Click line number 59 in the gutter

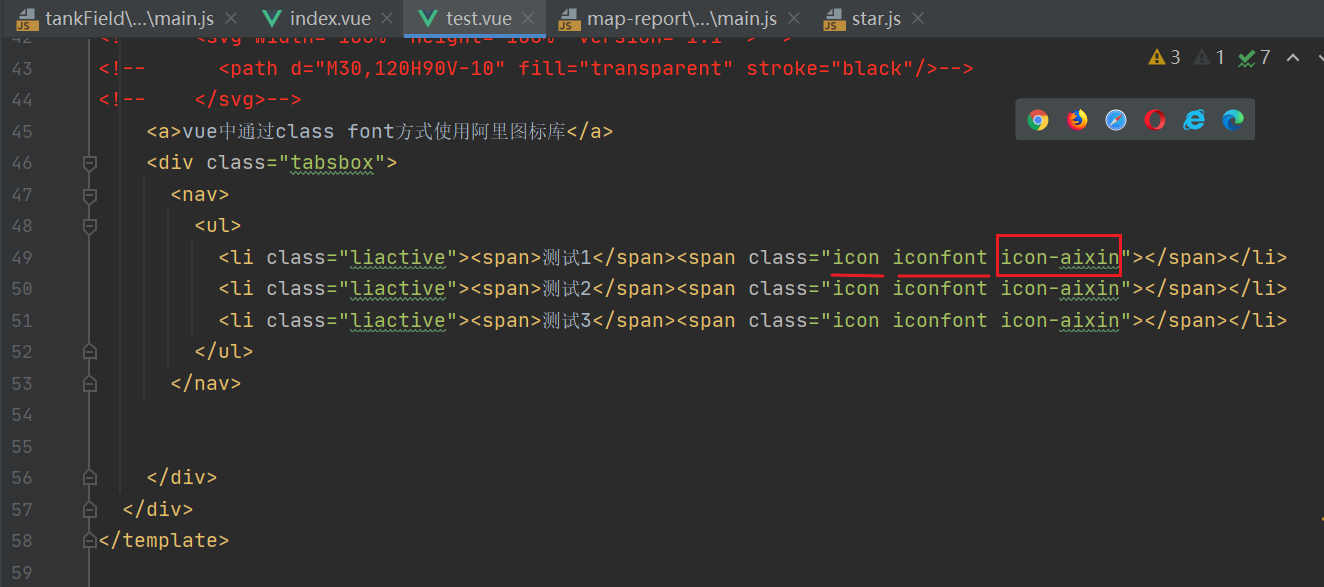coord(21,572)
